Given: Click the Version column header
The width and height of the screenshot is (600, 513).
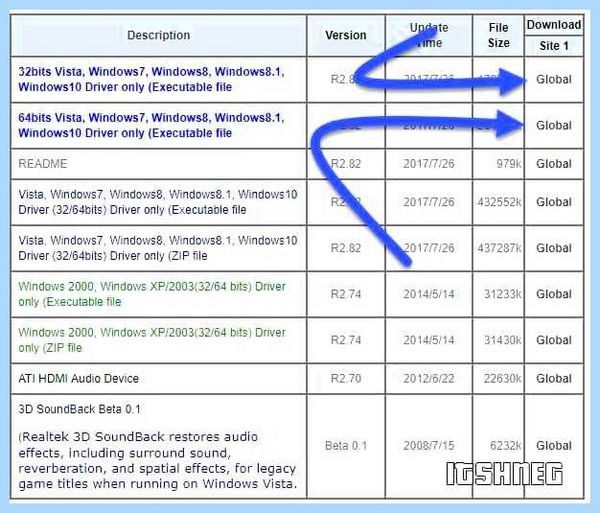Looking at the screenshot, I should pyautogui.click(x=346, y=35).
